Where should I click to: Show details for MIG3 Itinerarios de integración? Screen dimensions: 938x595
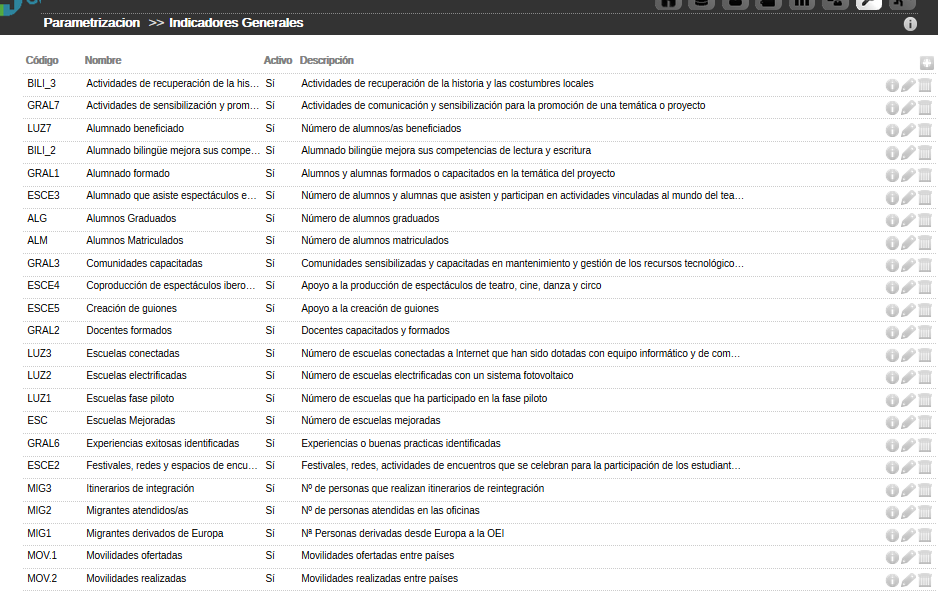pyautogui.click(x=892, y=490)
